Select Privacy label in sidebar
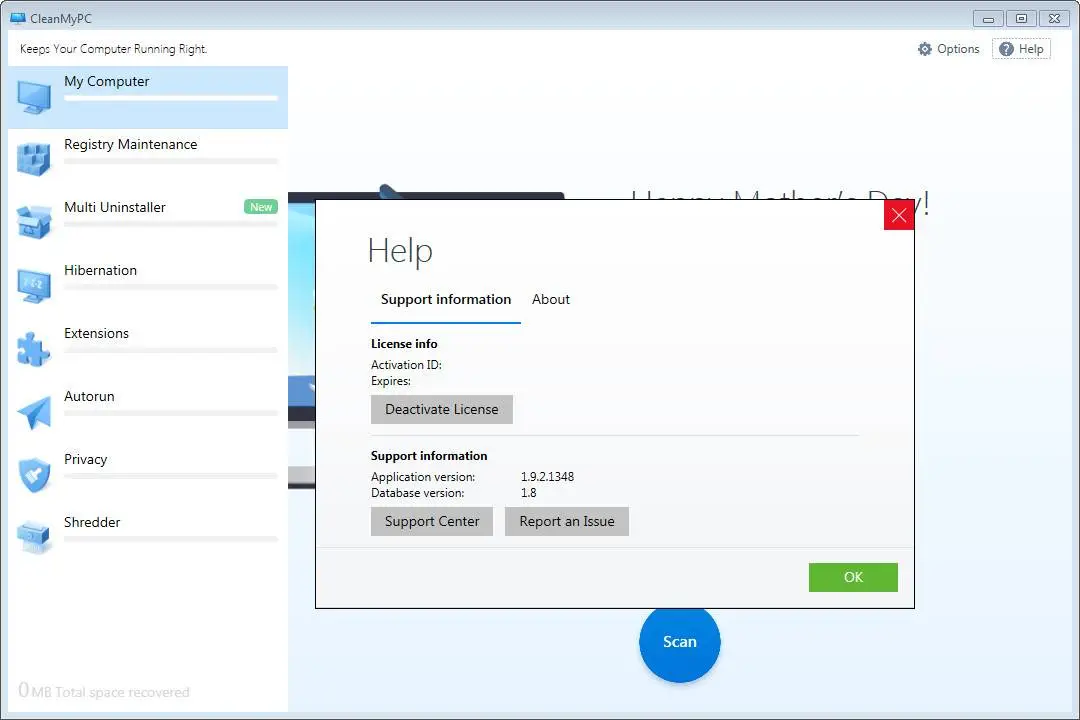The width and height of the screenshot is (1080, 720). tap(85, 460)
